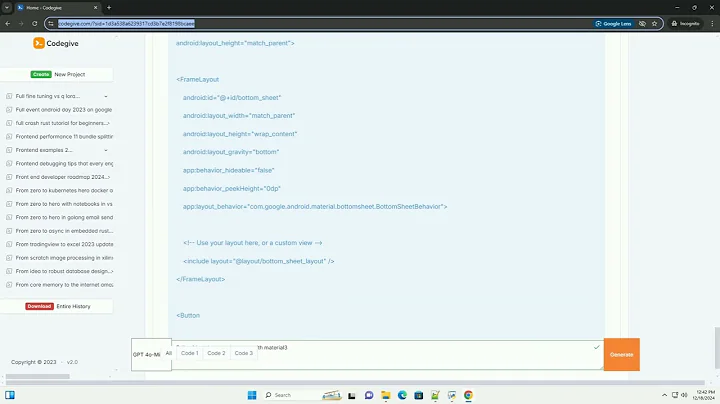Screen dimensions: 720x404
Task: Select the All tab
Action: coord(169,353)
